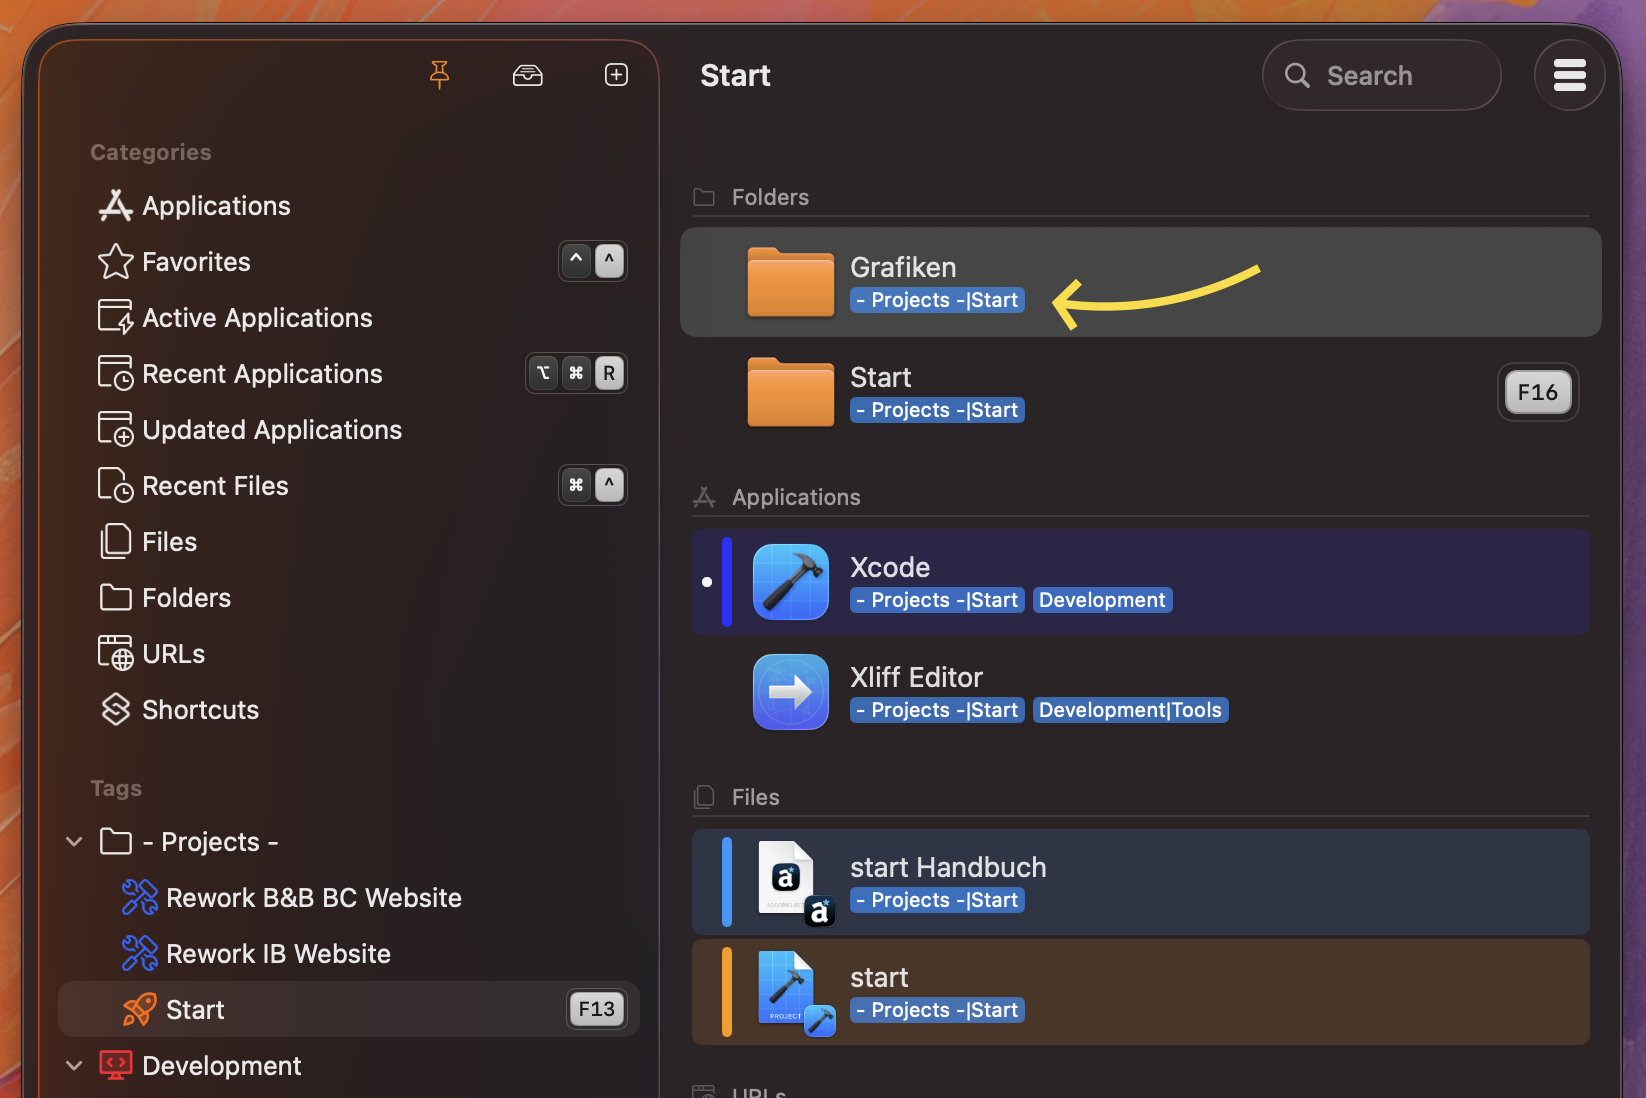The width and height of the screenshot is (1646, 1098).
Task: Click the orange pin icon
Action: click(439, 75)
